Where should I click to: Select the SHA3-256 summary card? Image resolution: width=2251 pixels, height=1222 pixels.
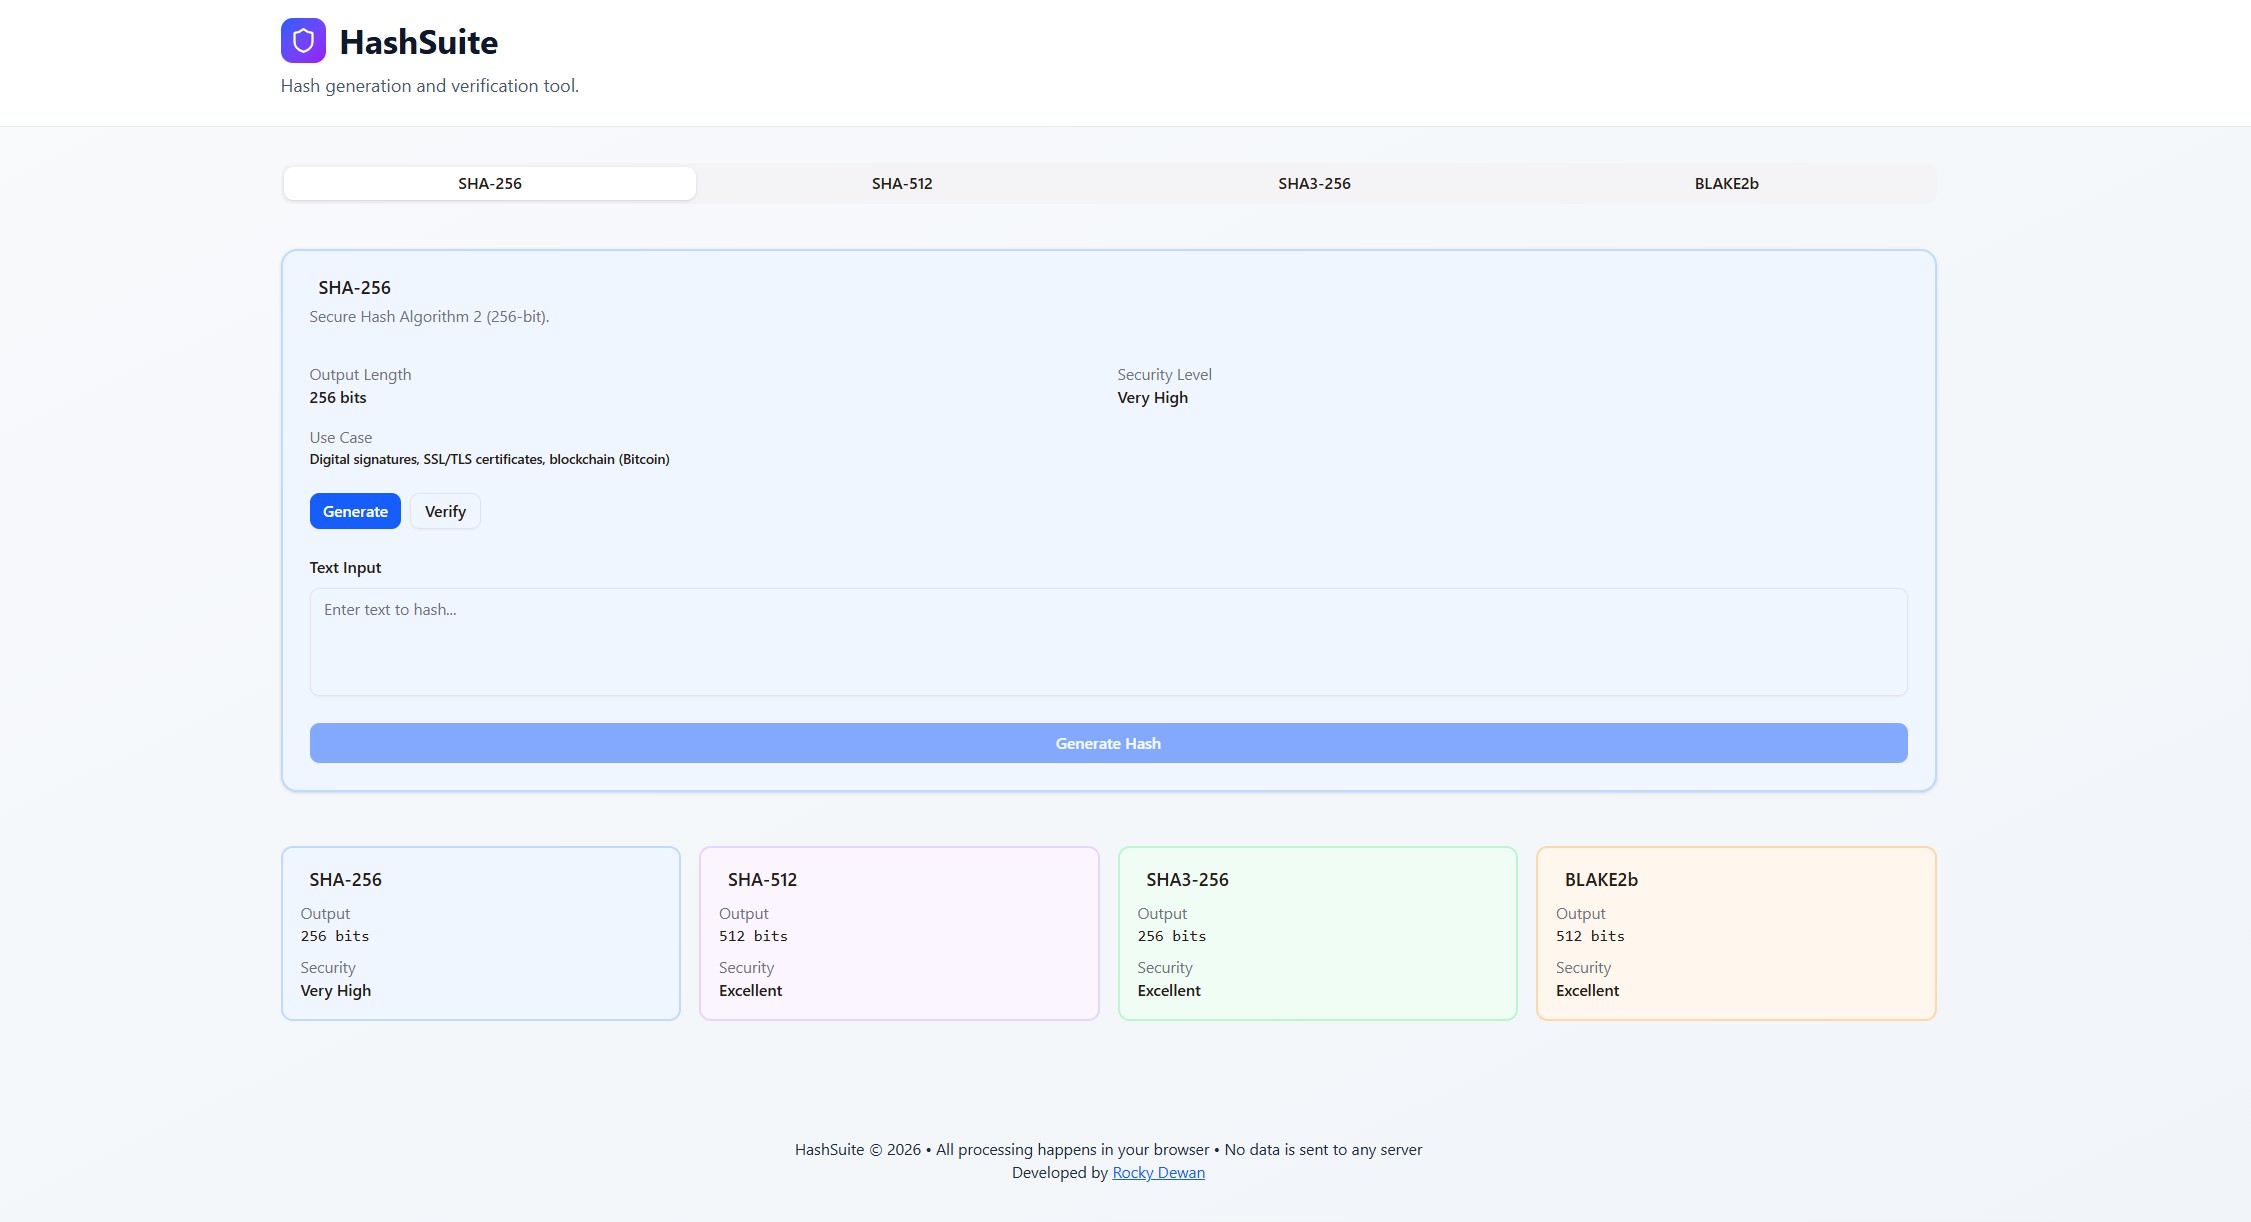(x=1317, y=932)
